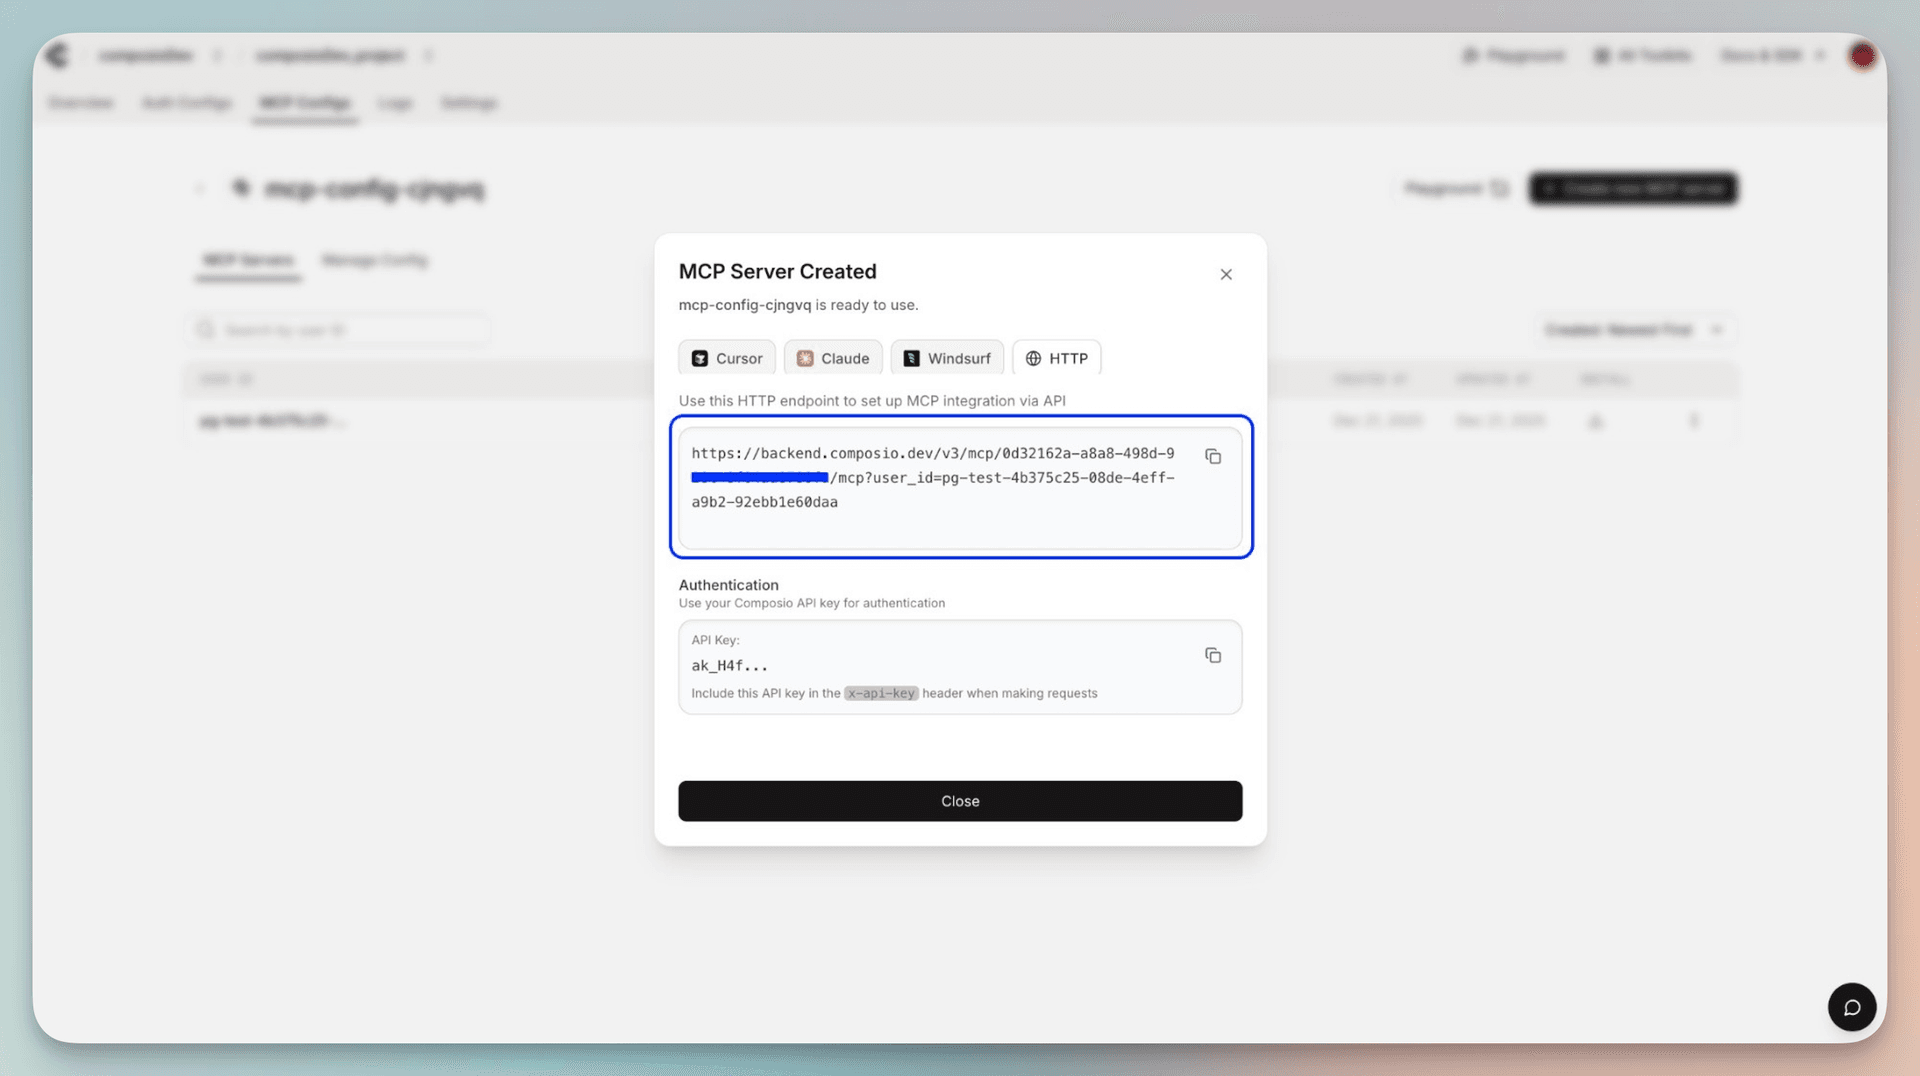The width and height of the screenshot is (1920, 1076).
Task: Open the support chat bubble
Action: [1852, 1007]
